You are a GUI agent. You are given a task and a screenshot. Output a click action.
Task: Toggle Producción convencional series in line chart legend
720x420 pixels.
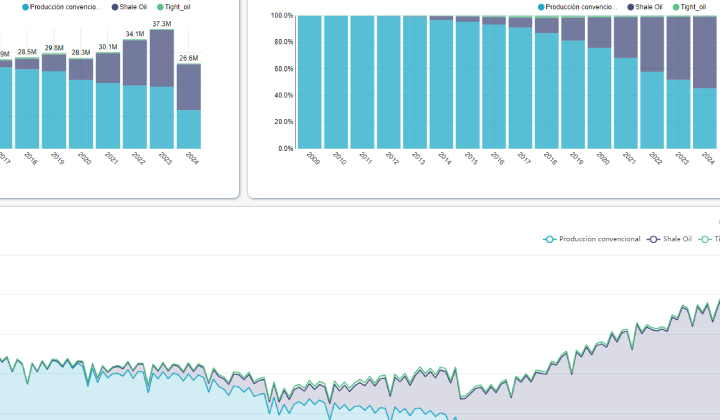click(592, 239)
